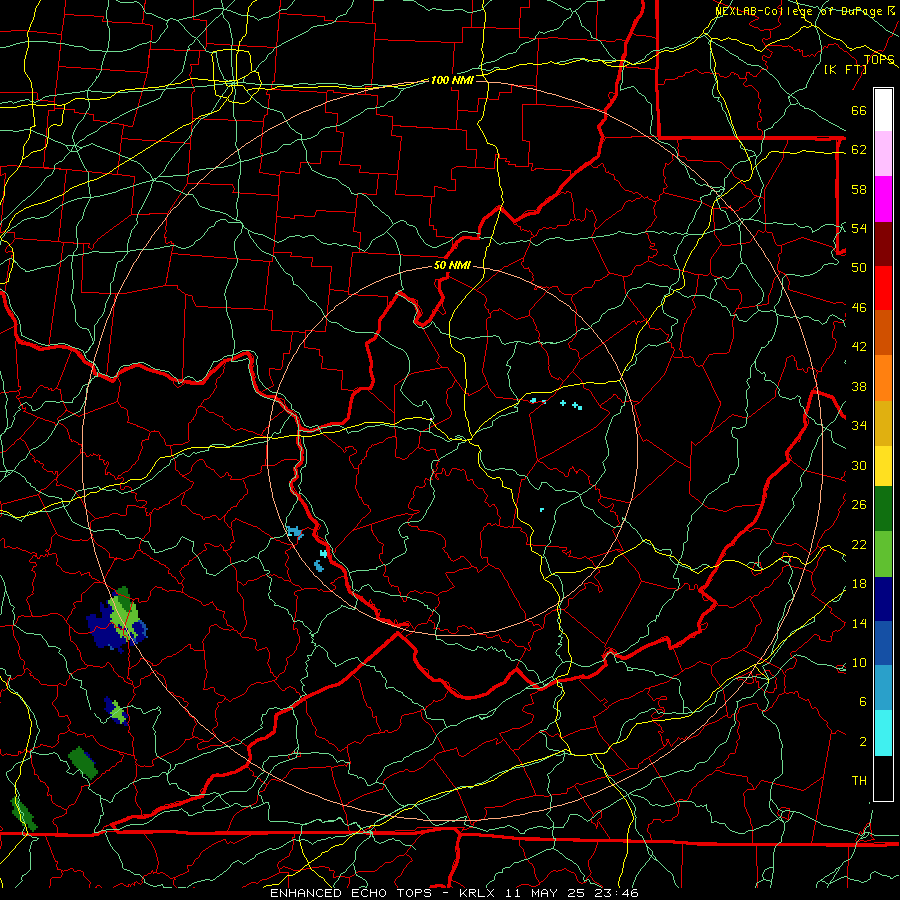
Task: Click the '54' legend value
Action: (x=859, y=228)
